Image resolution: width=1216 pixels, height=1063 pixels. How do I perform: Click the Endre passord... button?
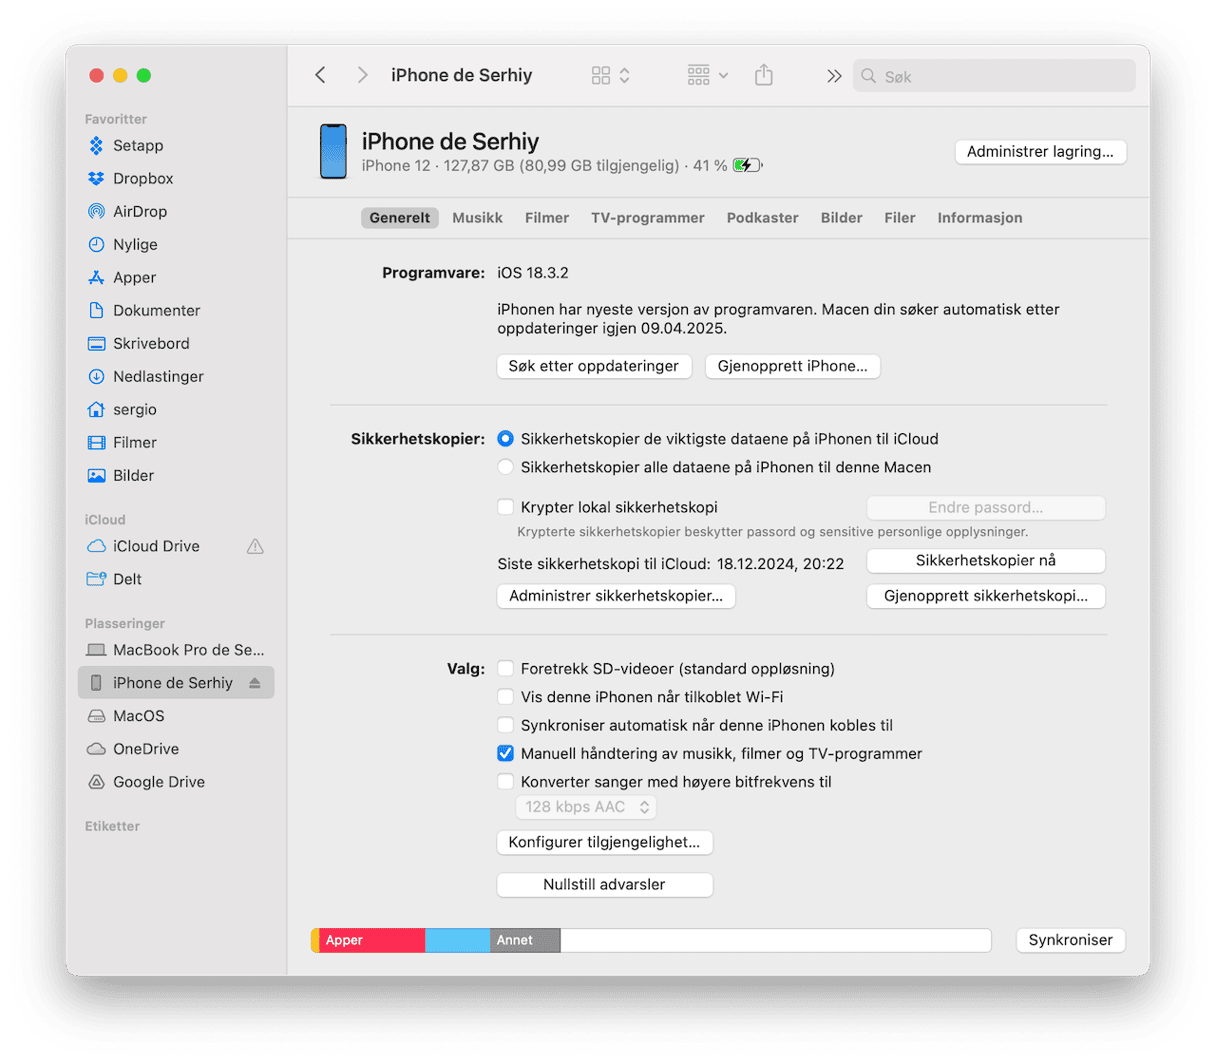point(986,508)
